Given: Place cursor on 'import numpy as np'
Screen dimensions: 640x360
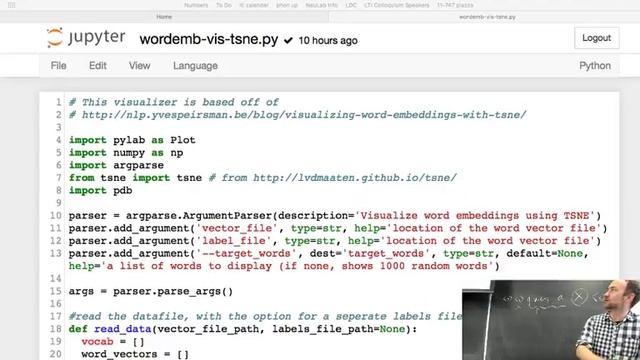Looking at the screenshot, I should [126, 153].
